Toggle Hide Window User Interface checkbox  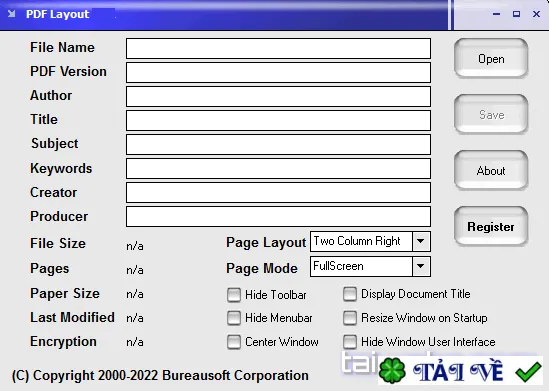click(350, 342)
